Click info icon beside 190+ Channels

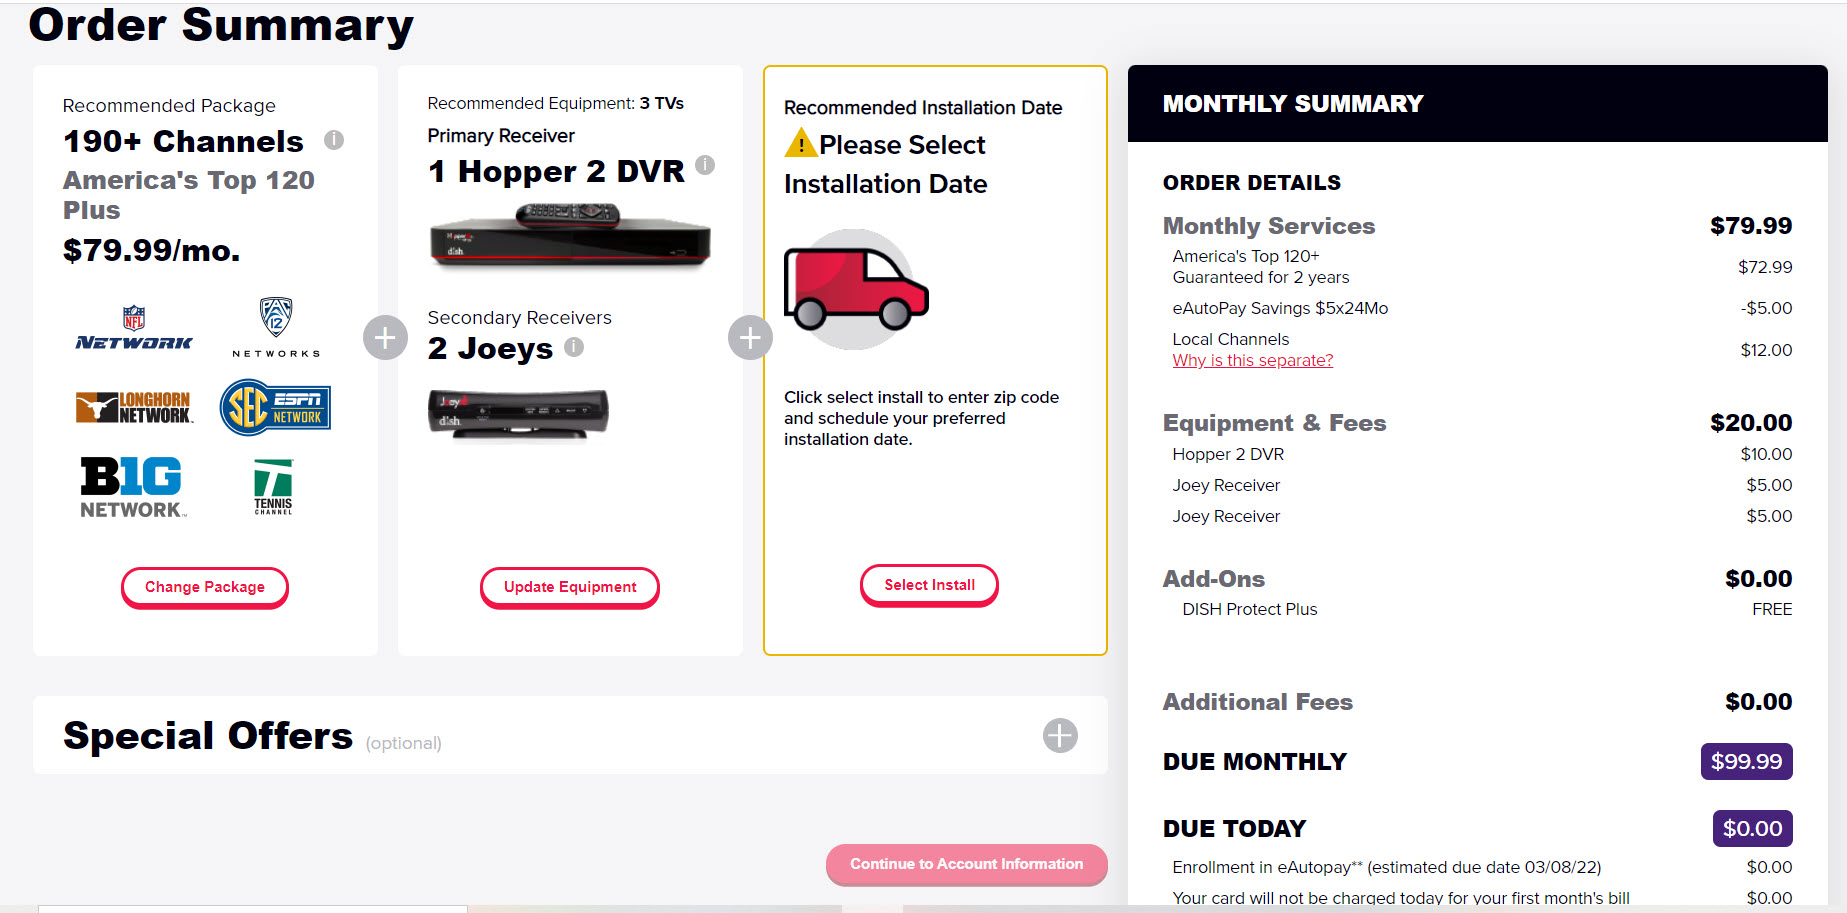[x=334, y=140]
